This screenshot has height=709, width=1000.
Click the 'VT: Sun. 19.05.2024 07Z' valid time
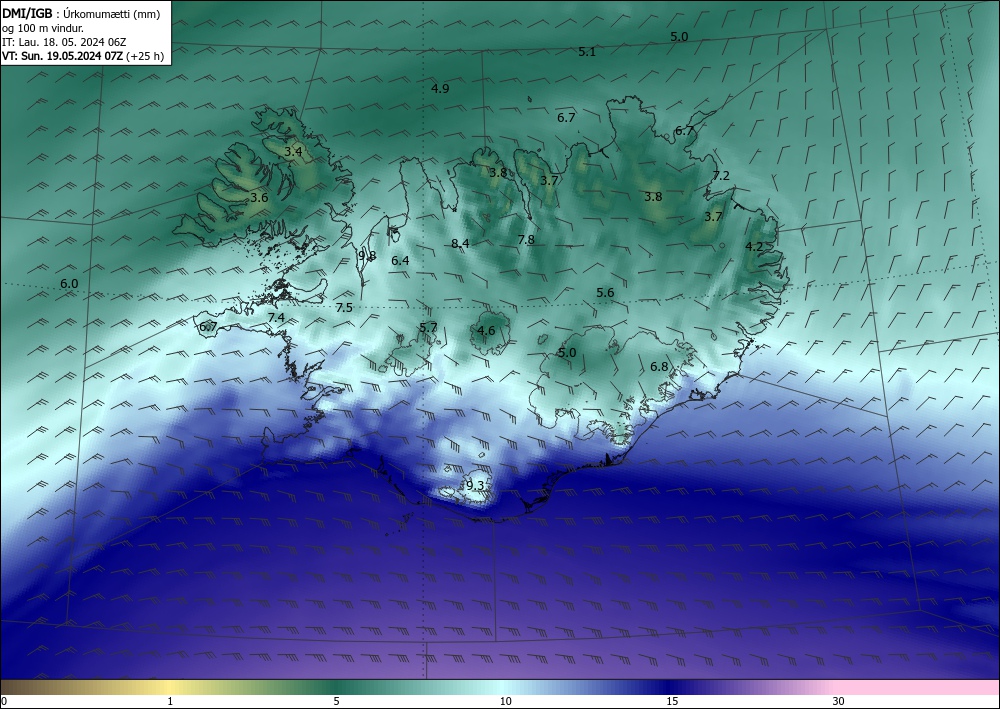[64, 56]
